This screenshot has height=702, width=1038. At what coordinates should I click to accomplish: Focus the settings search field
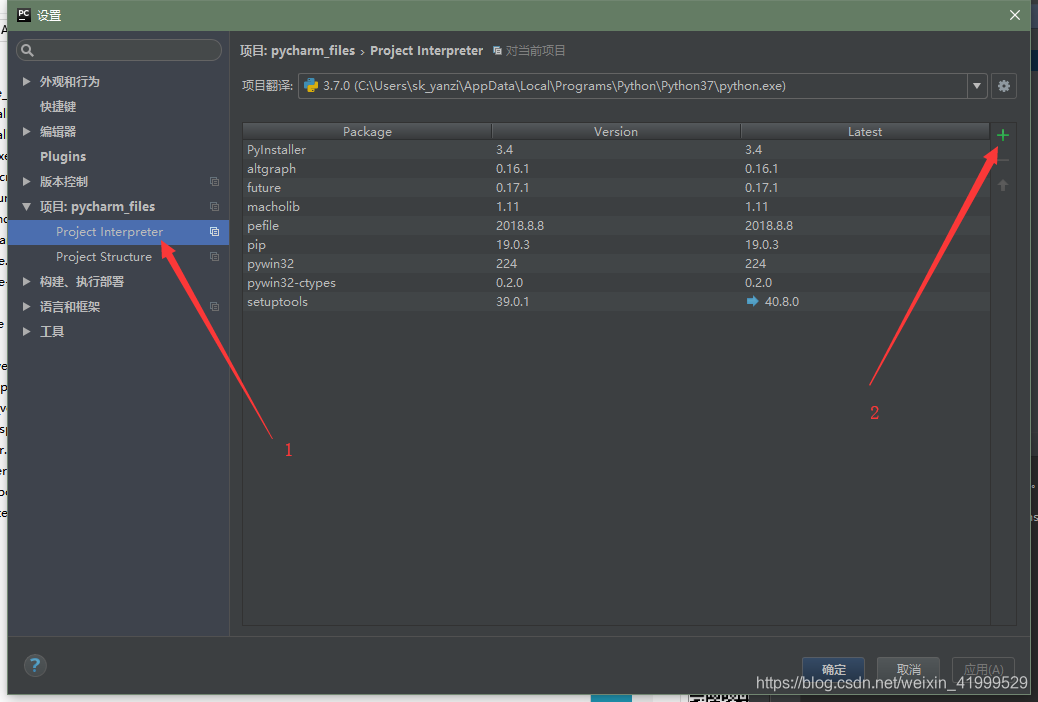coord(119,50)
